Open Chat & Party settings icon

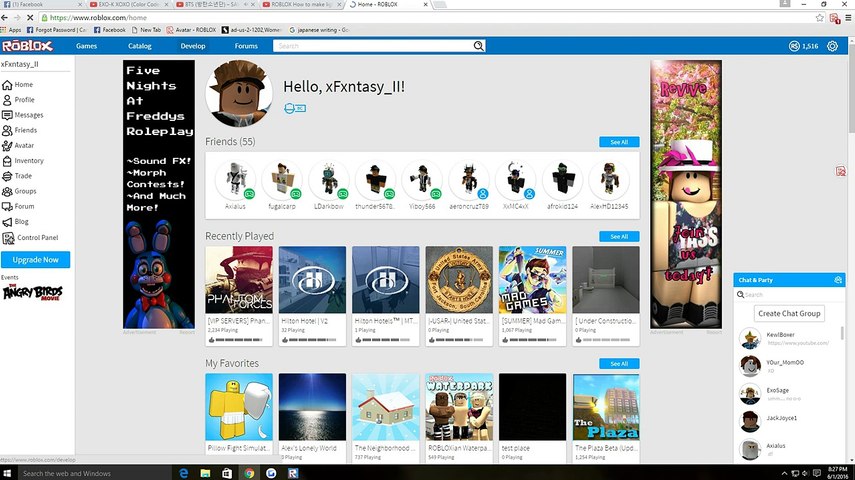(x=838, y=280)
